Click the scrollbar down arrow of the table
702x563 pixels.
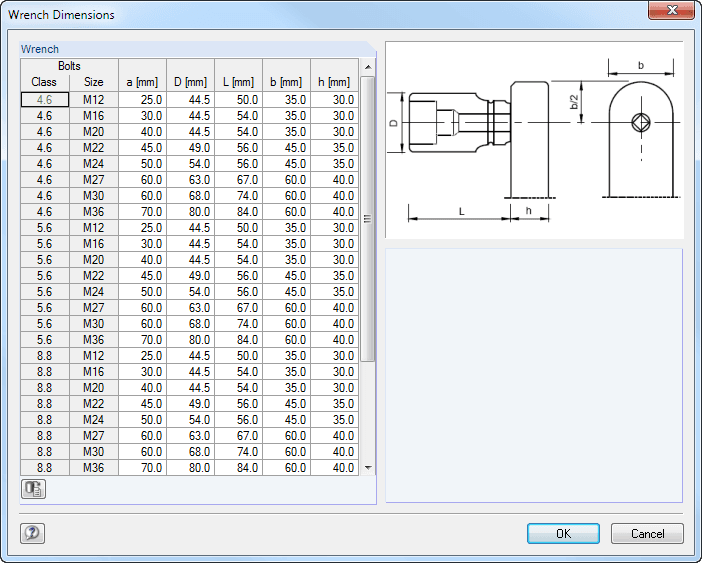pos(368,468)
